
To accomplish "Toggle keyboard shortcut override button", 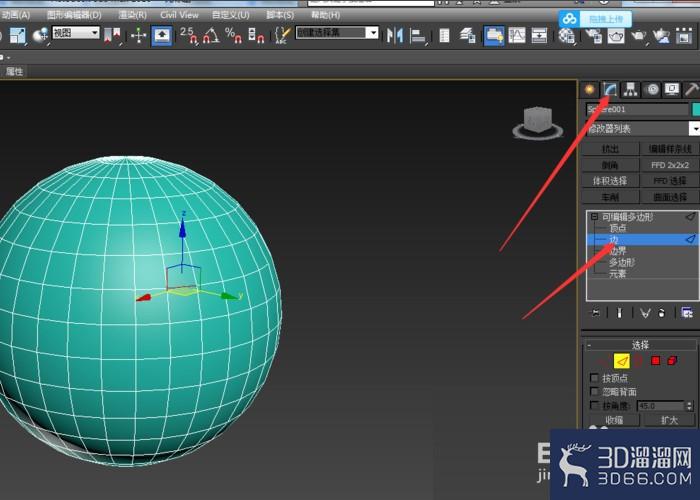I will [x=162, y=35].
